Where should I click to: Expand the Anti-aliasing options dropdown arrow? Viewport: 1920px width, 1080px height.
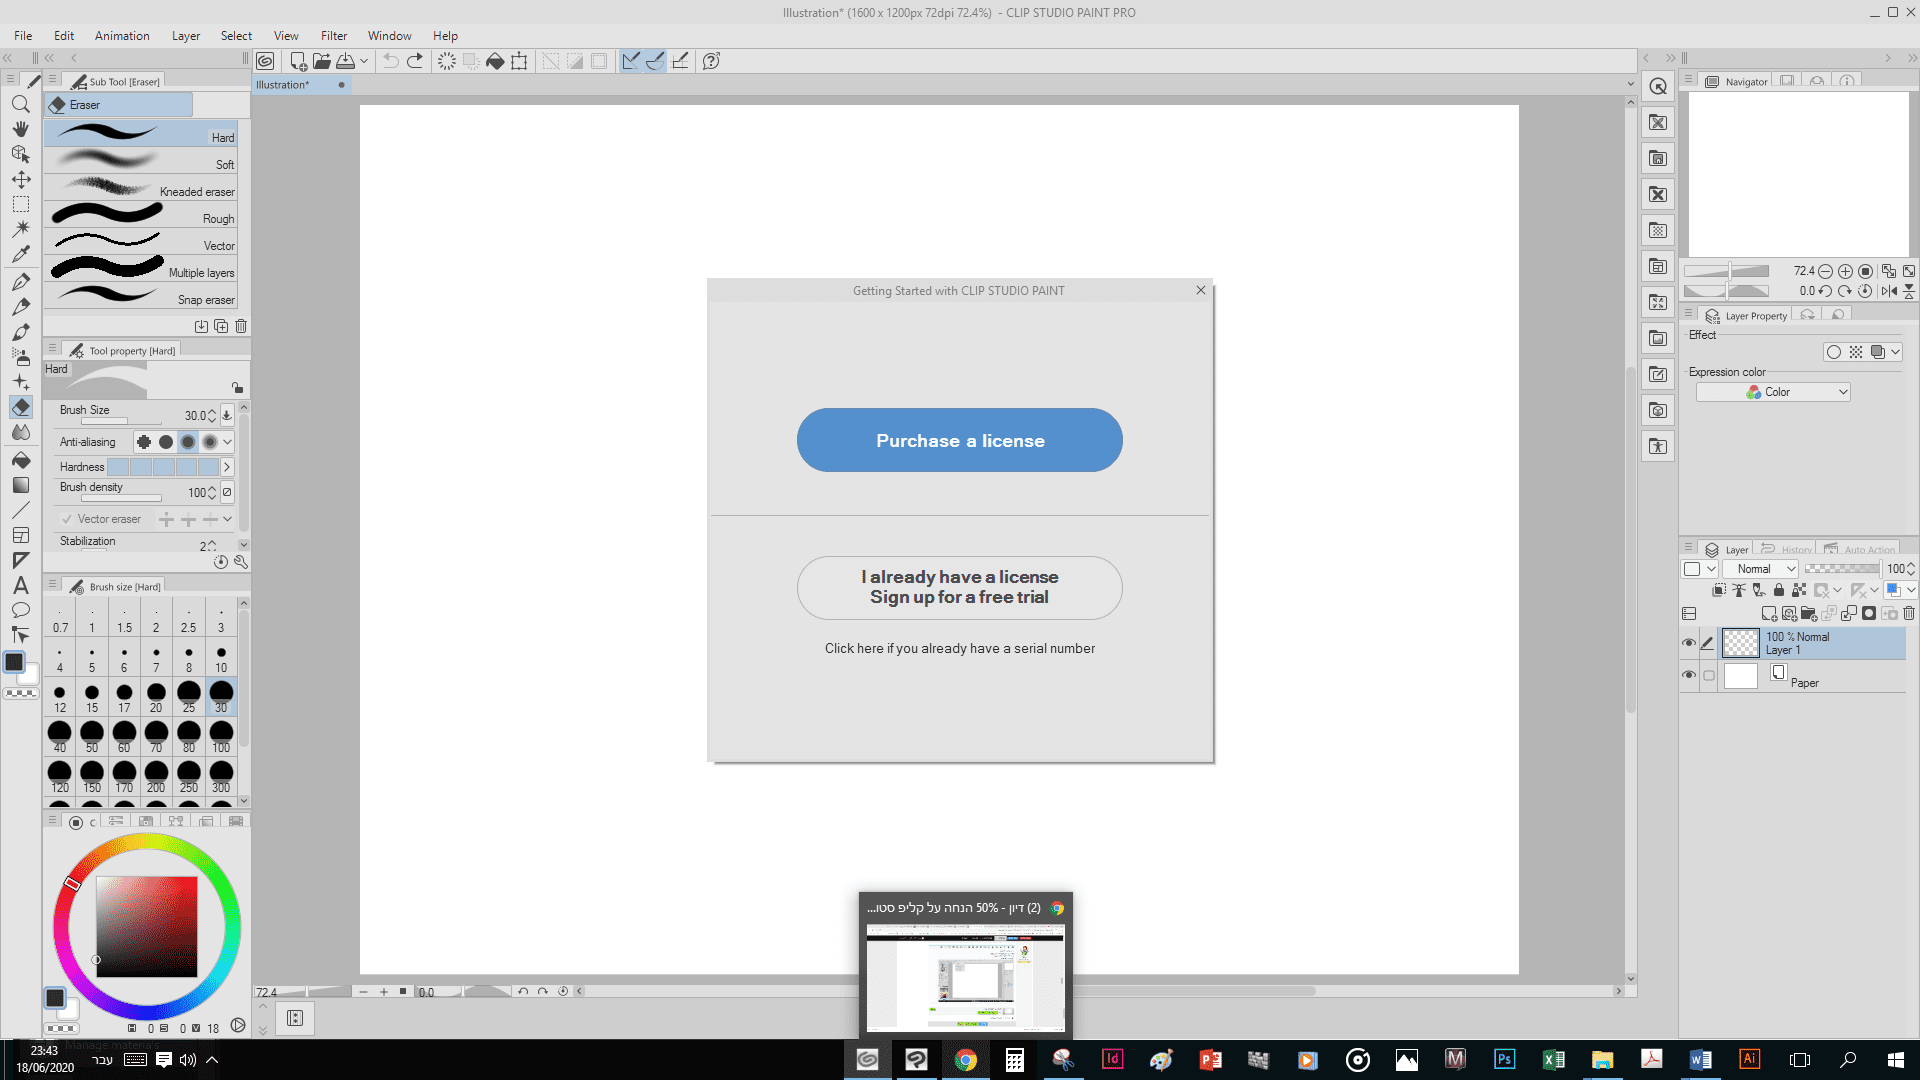coord(228,442)
